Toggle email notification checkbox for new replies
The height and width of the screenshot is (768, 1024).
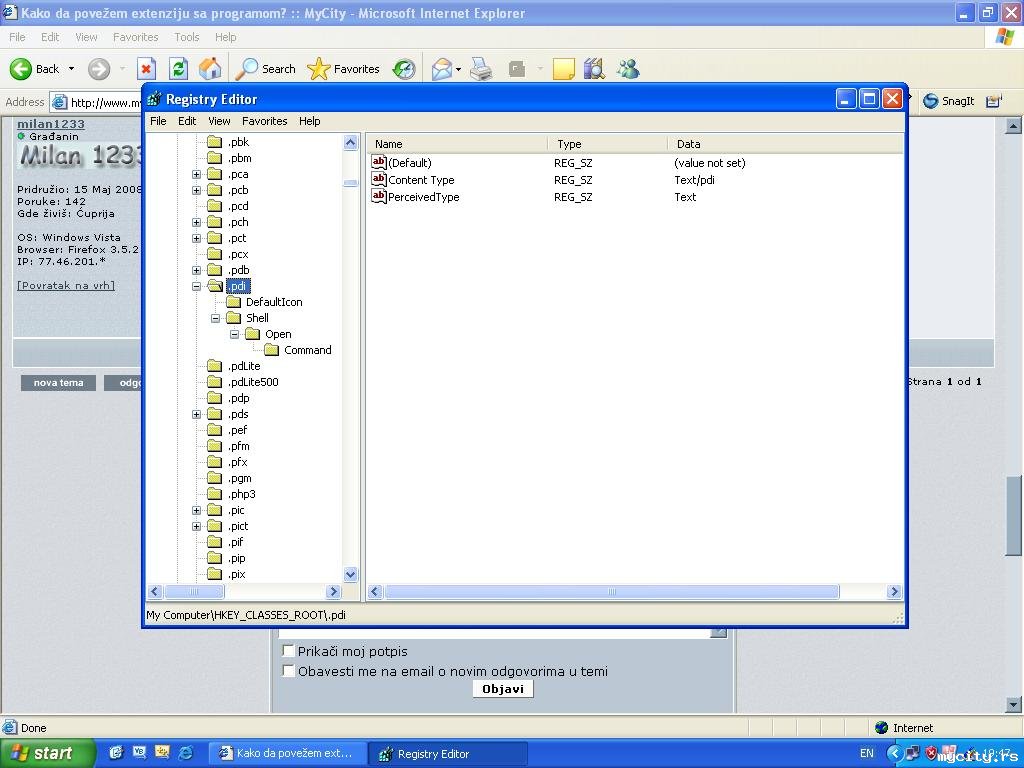[x=289, y=672]
